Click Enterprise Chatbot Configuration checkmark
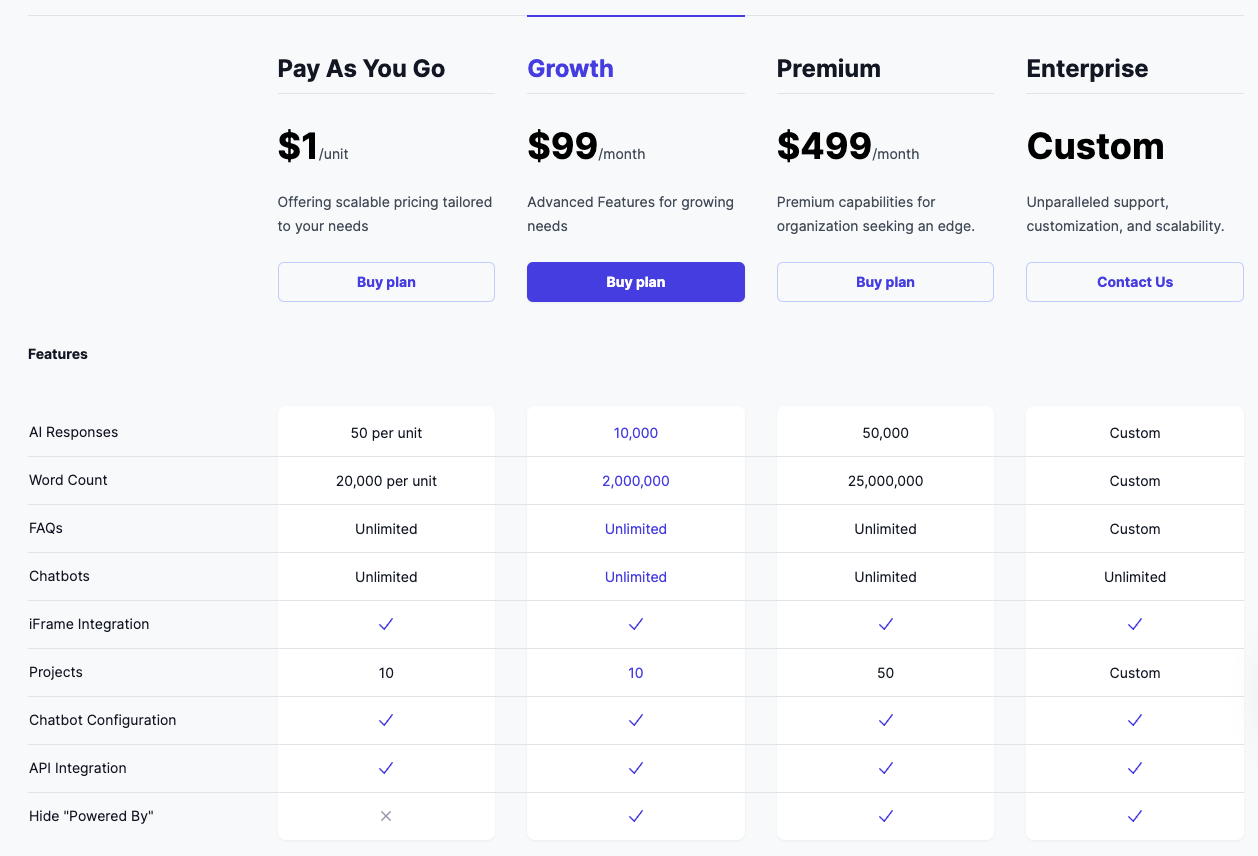1258x856 pixels. (1135, 720)
